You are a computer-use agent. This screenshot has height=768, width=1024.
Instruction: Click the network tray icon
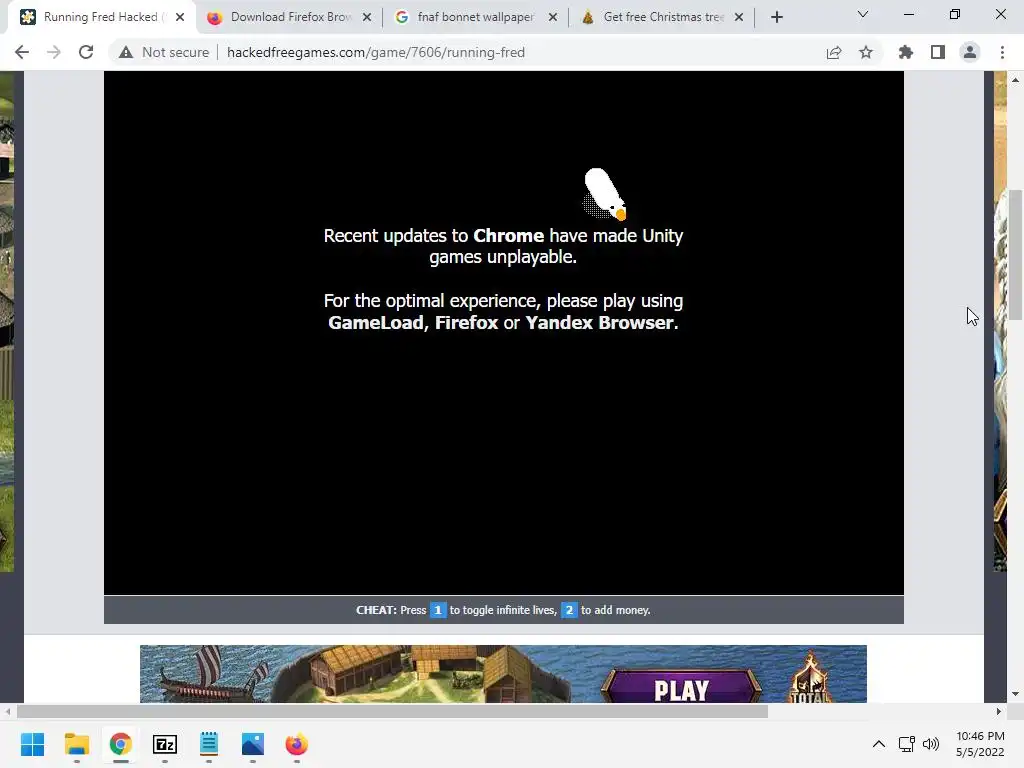coord(906,744)
